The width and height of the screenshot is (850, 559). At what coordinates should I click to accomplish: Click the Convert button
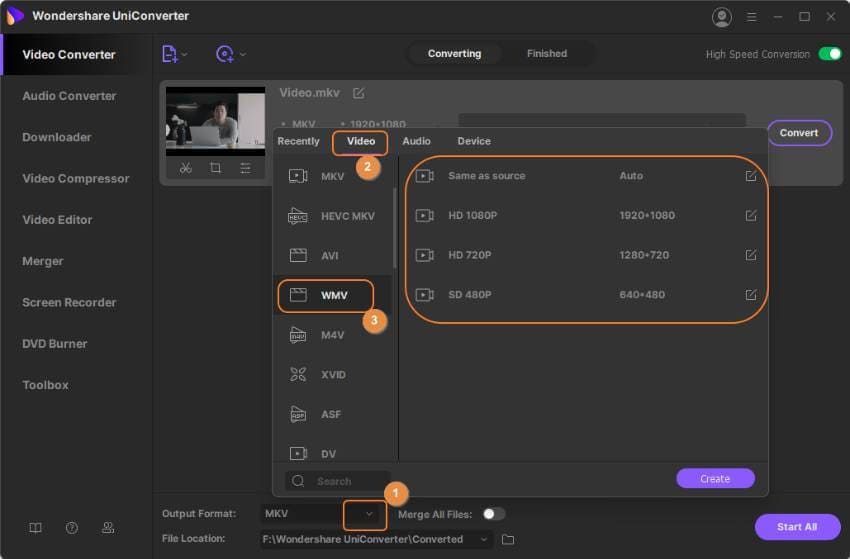point(799,133)
